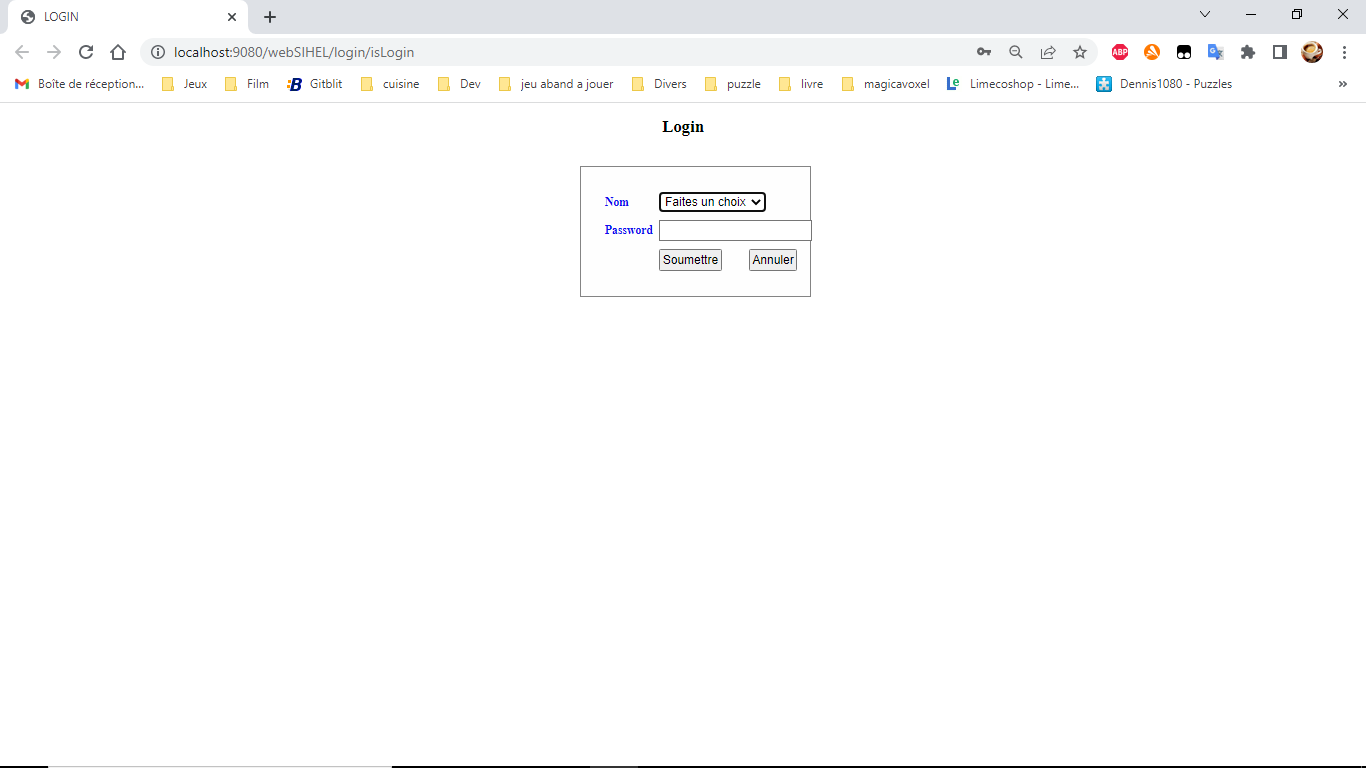Screen dimensions: 1366x768
Task: Open the tab search chevron
Action: click(x=1205, y=14)
